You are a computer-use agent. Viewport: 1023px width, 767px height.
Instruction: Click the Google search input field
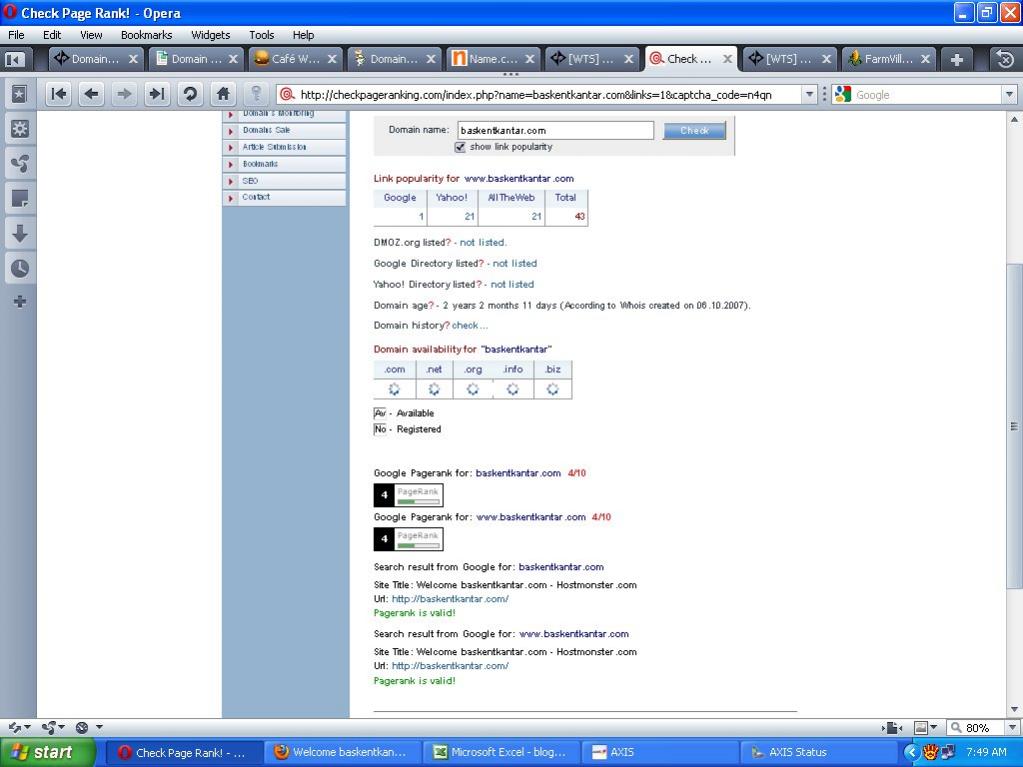[x=927, y=95]
